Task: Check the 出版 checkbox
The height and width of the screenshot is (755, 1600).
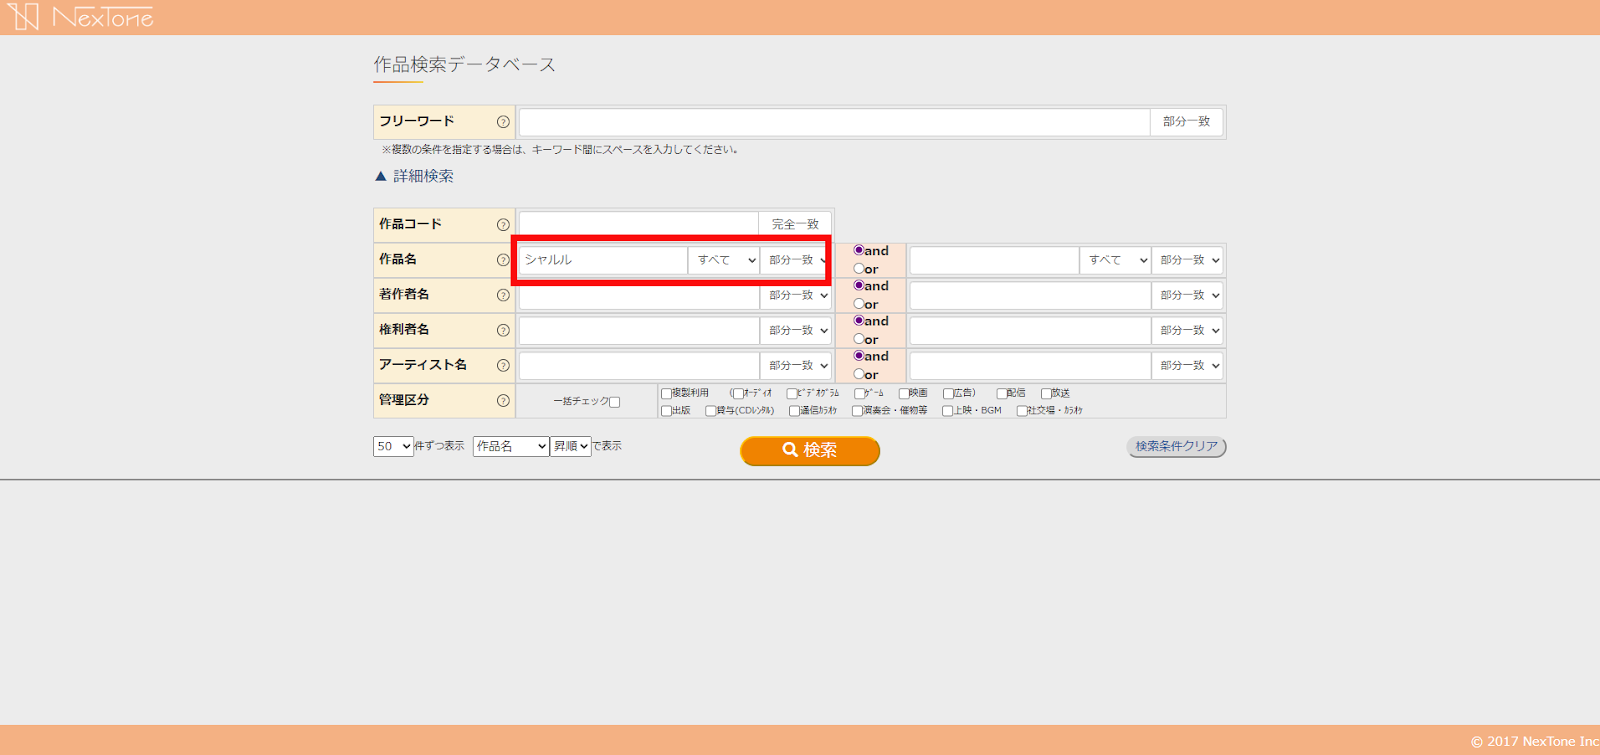Action: (667, 411)
